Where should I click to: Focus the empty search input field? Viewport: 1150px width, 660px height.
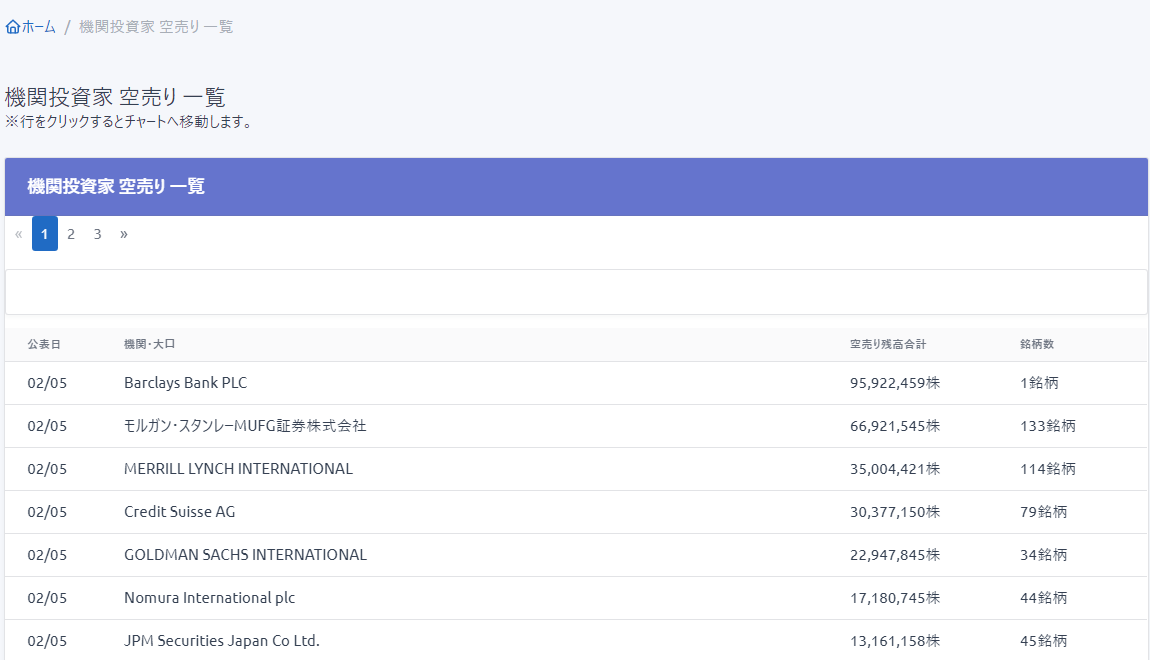point(576,292)
